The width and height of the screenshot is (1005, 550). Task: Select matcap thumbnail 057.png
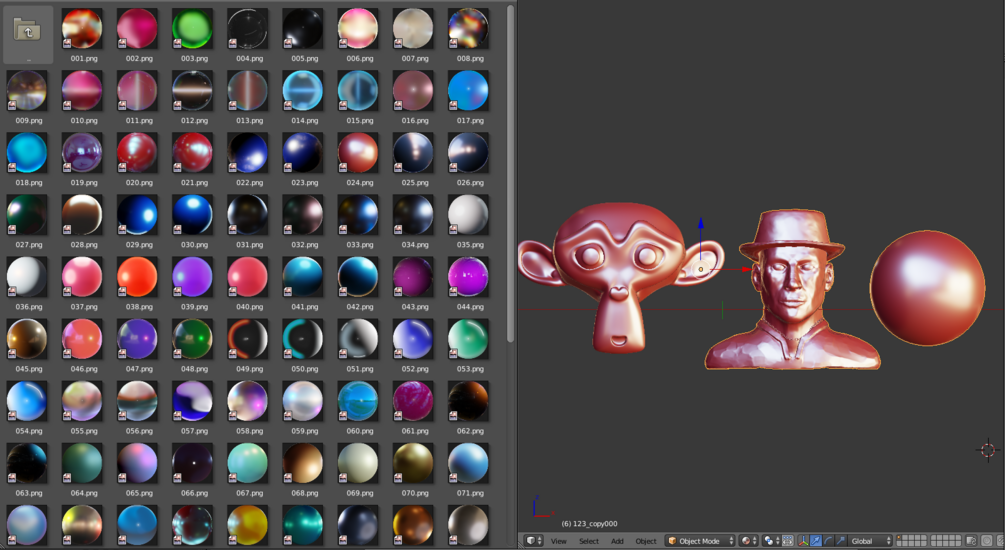[x=192, y=401]
